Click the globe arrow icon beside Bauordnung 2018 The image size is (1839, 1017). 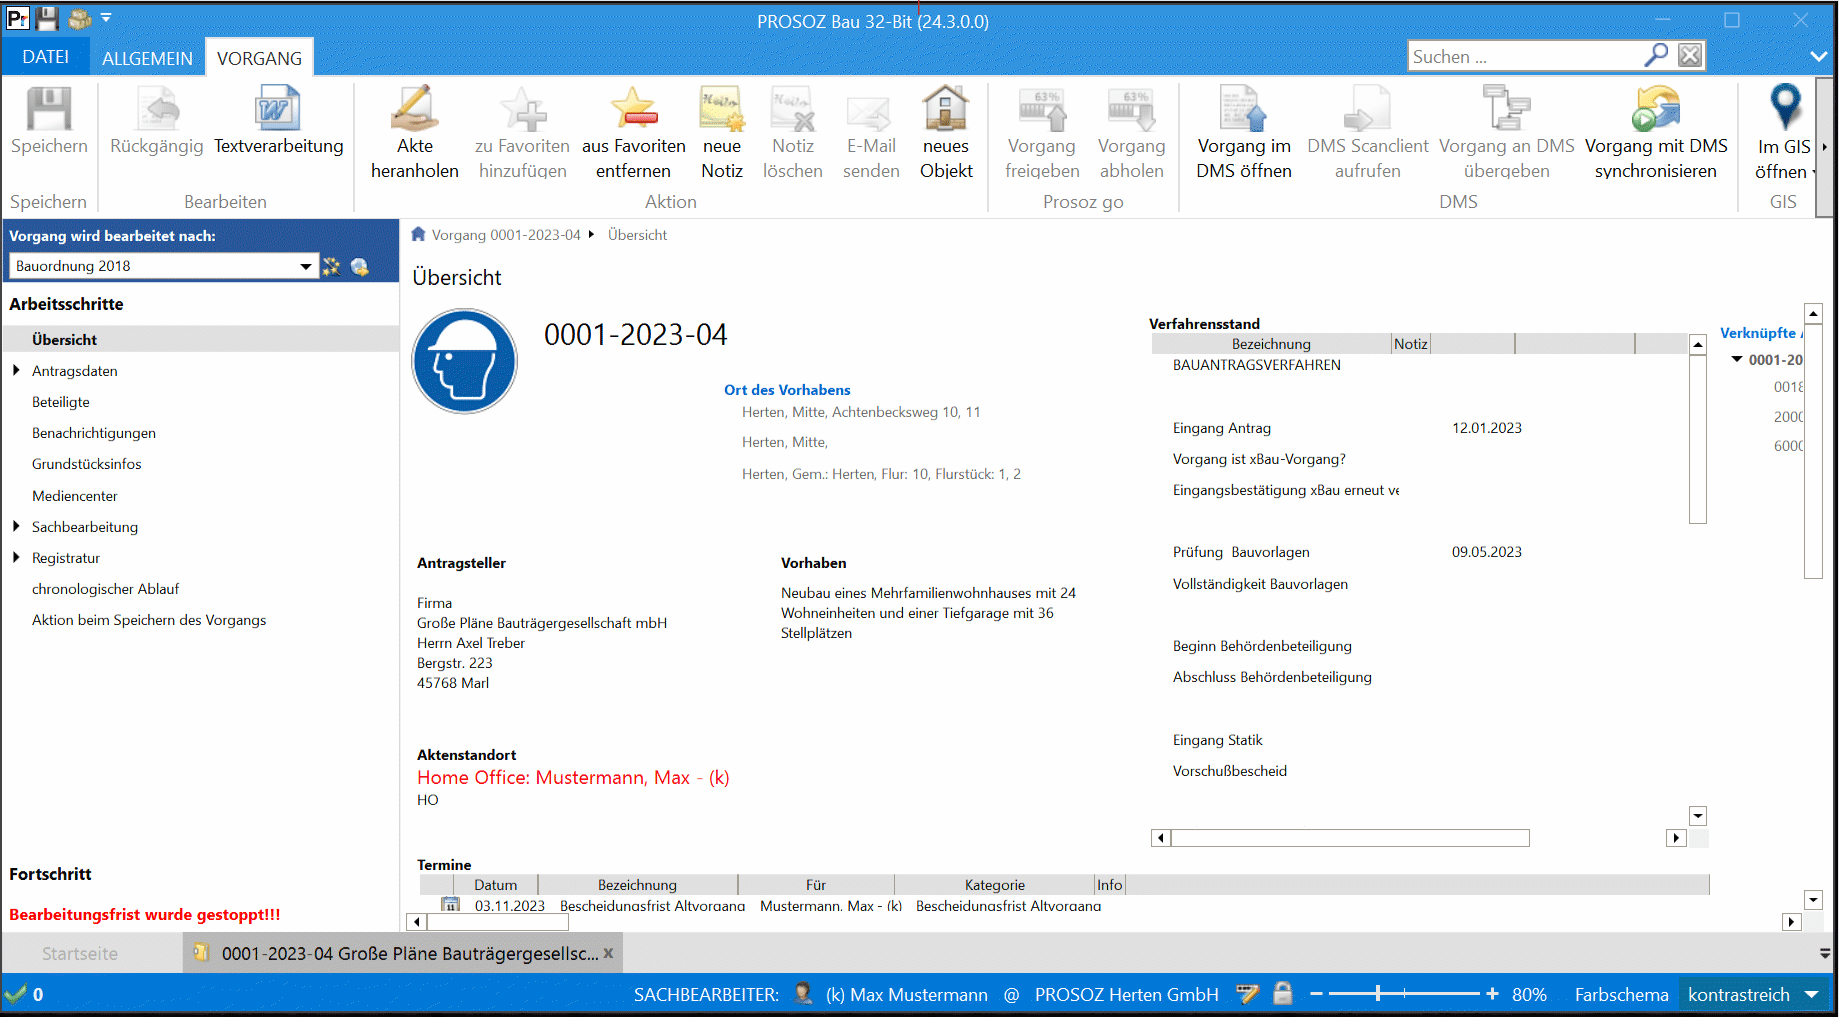pos(360,267)
